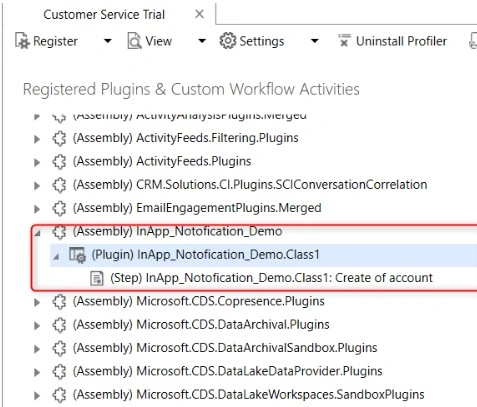Select the InApp_Notofication_Demo.Class1 plugin icon

(x=77, y=255)
